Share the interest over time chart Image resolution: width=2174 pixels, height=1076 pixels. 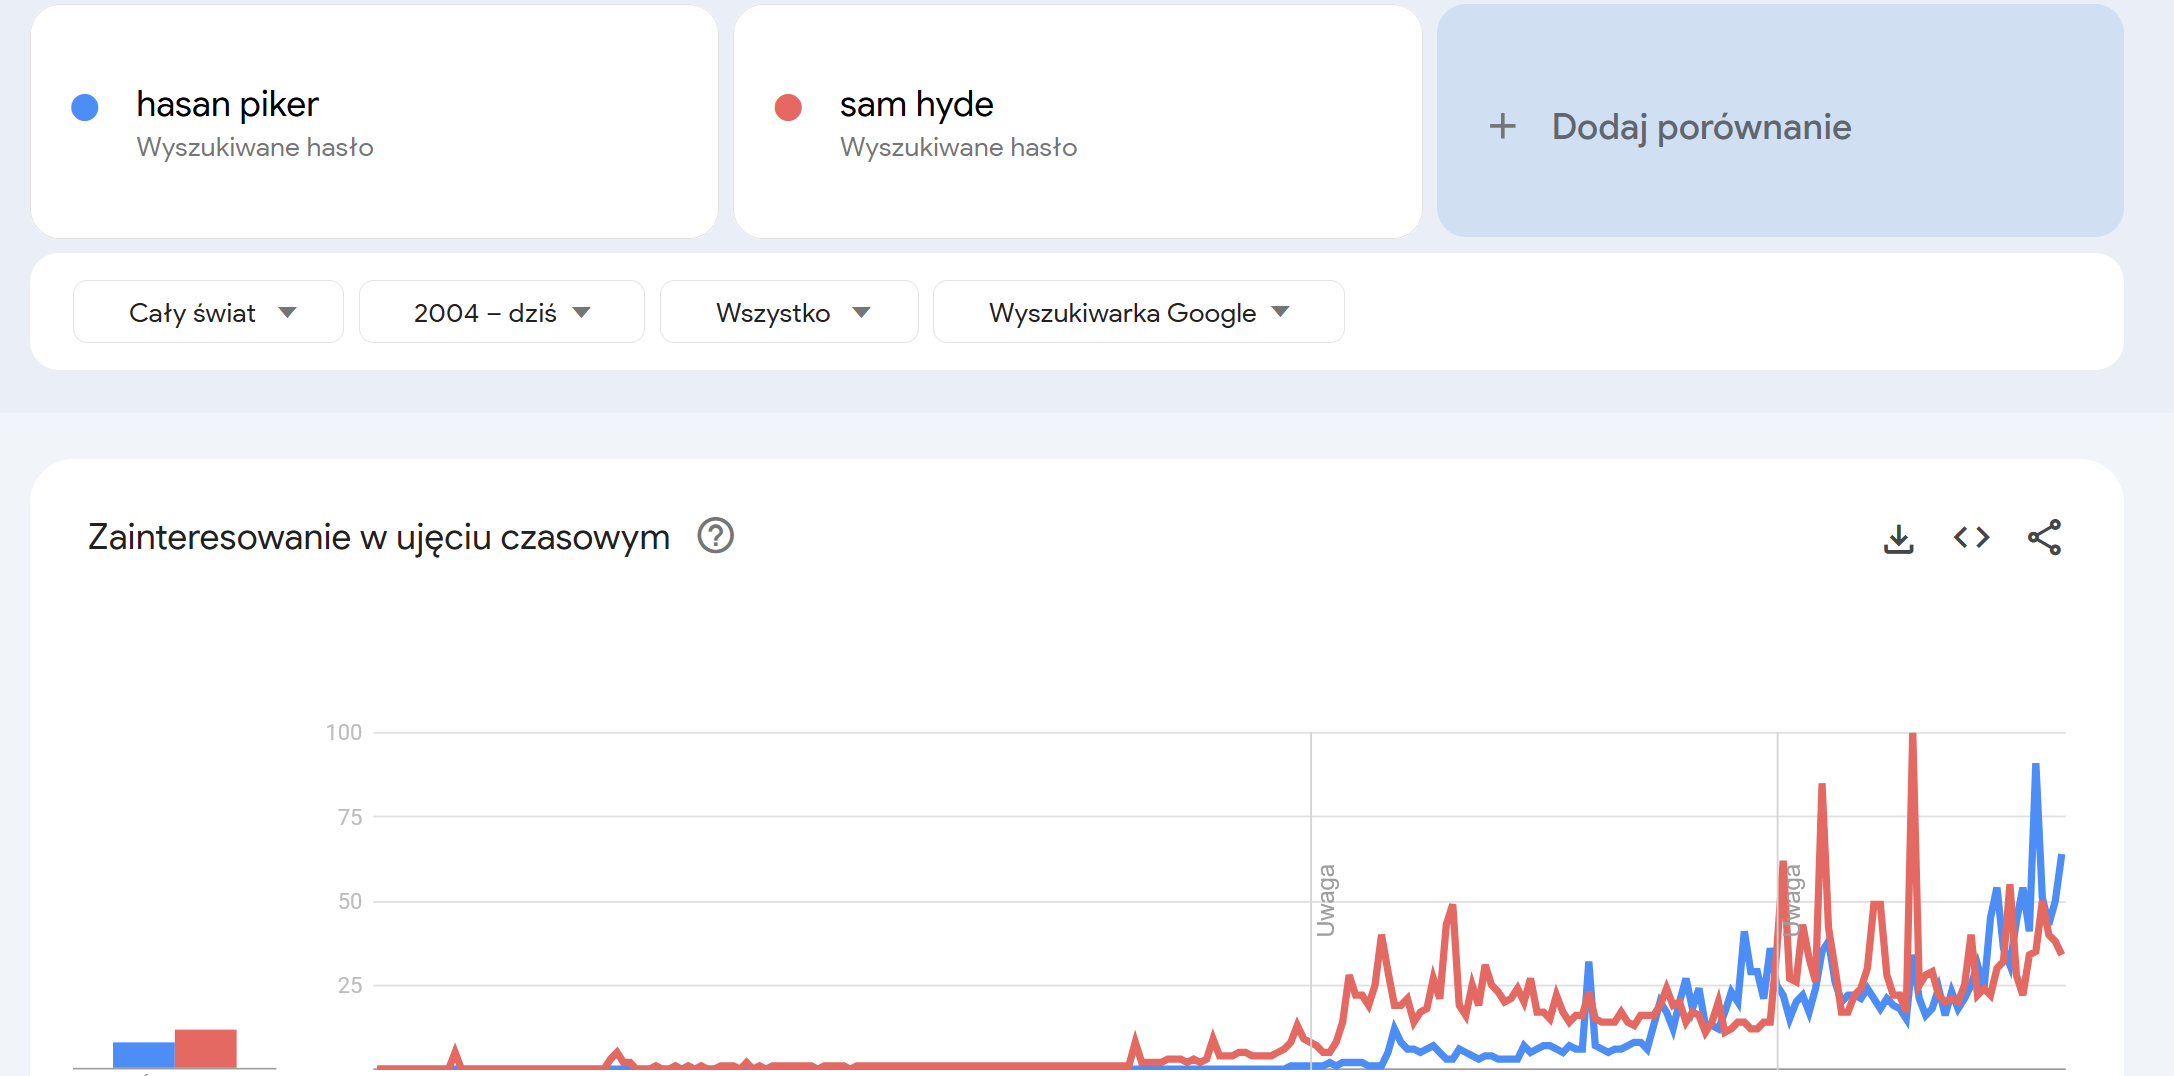[2044, 538]
